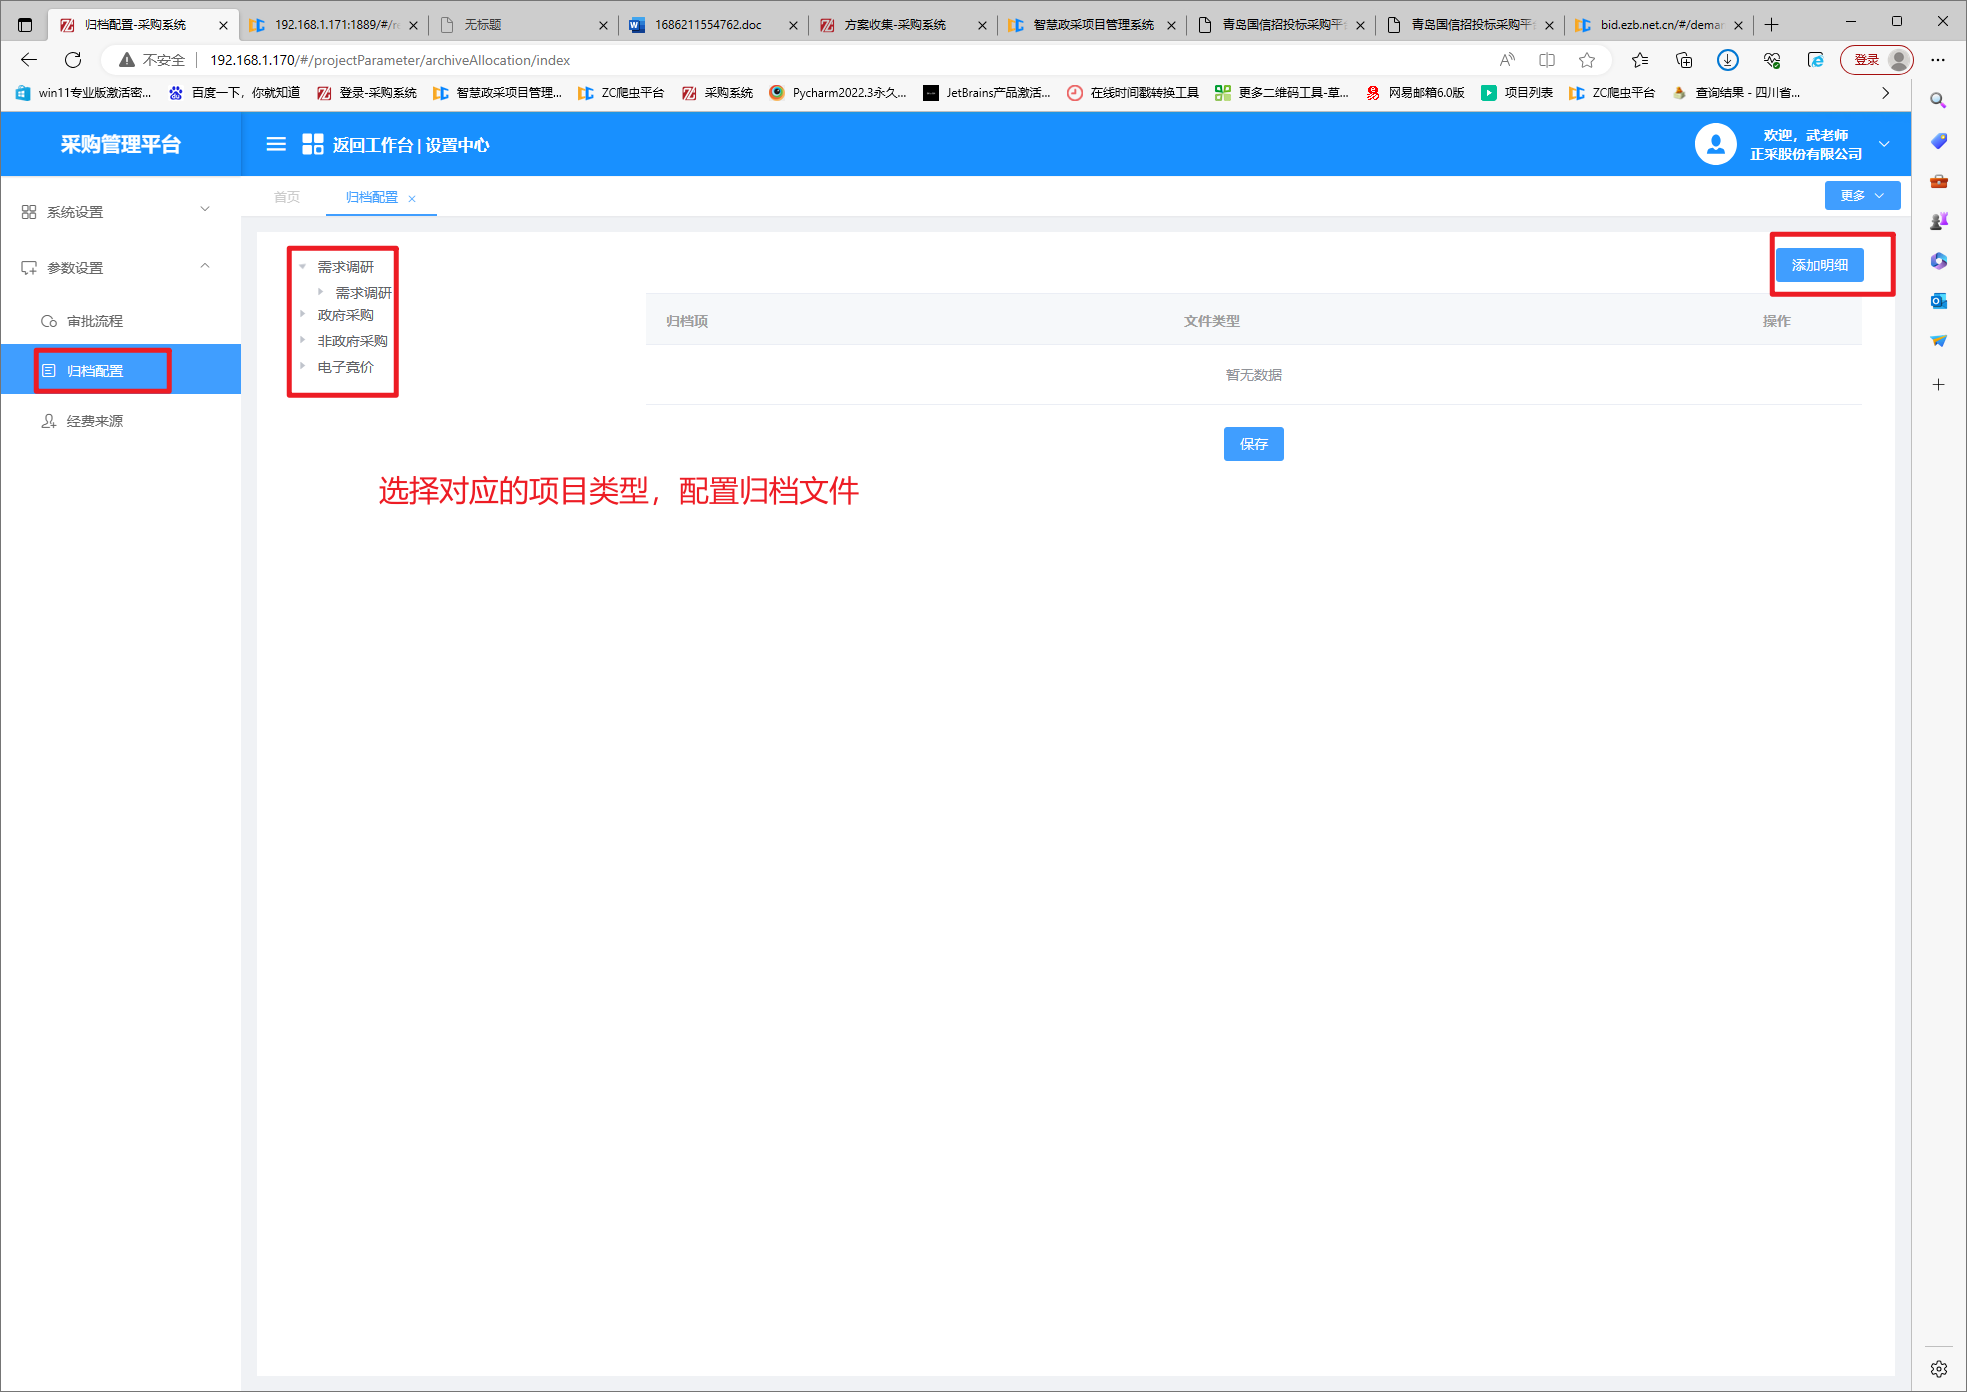Click the 保存 button

pyautogui.click(x=1253, y=444)
